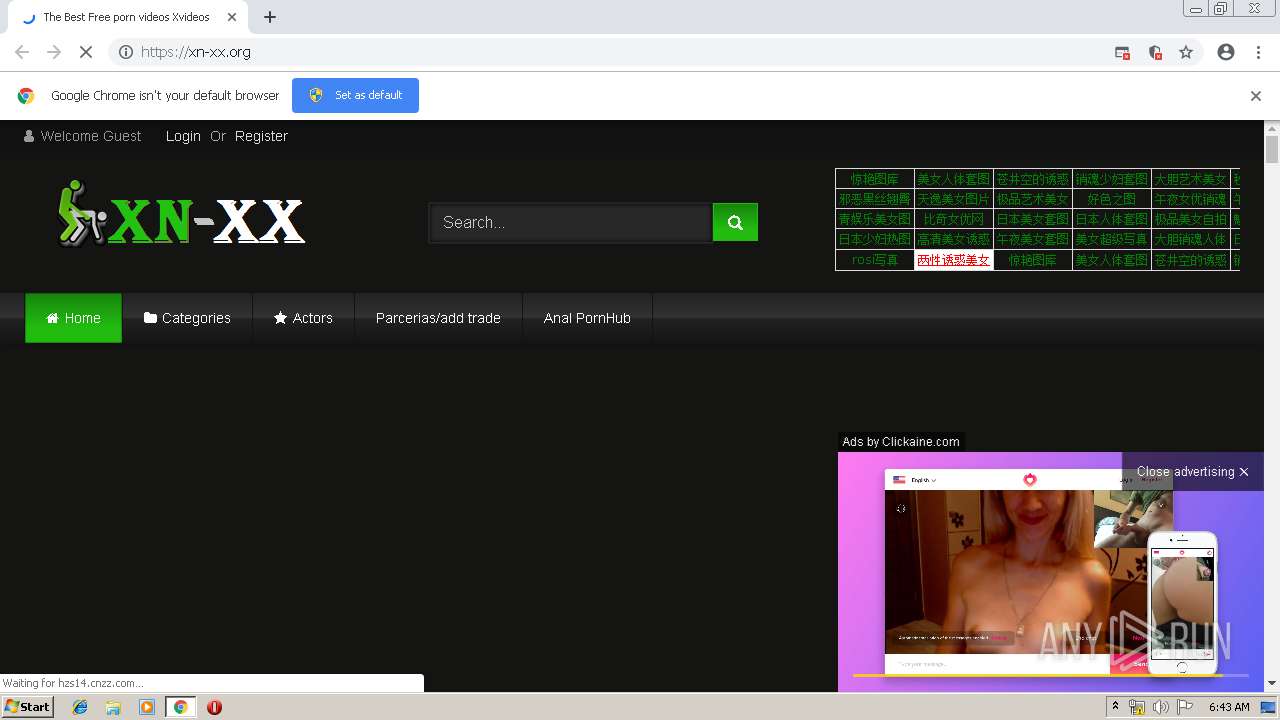The image size is (1280, 720).
Task: Click the Close advertising button
Action: pos(1192,471)
